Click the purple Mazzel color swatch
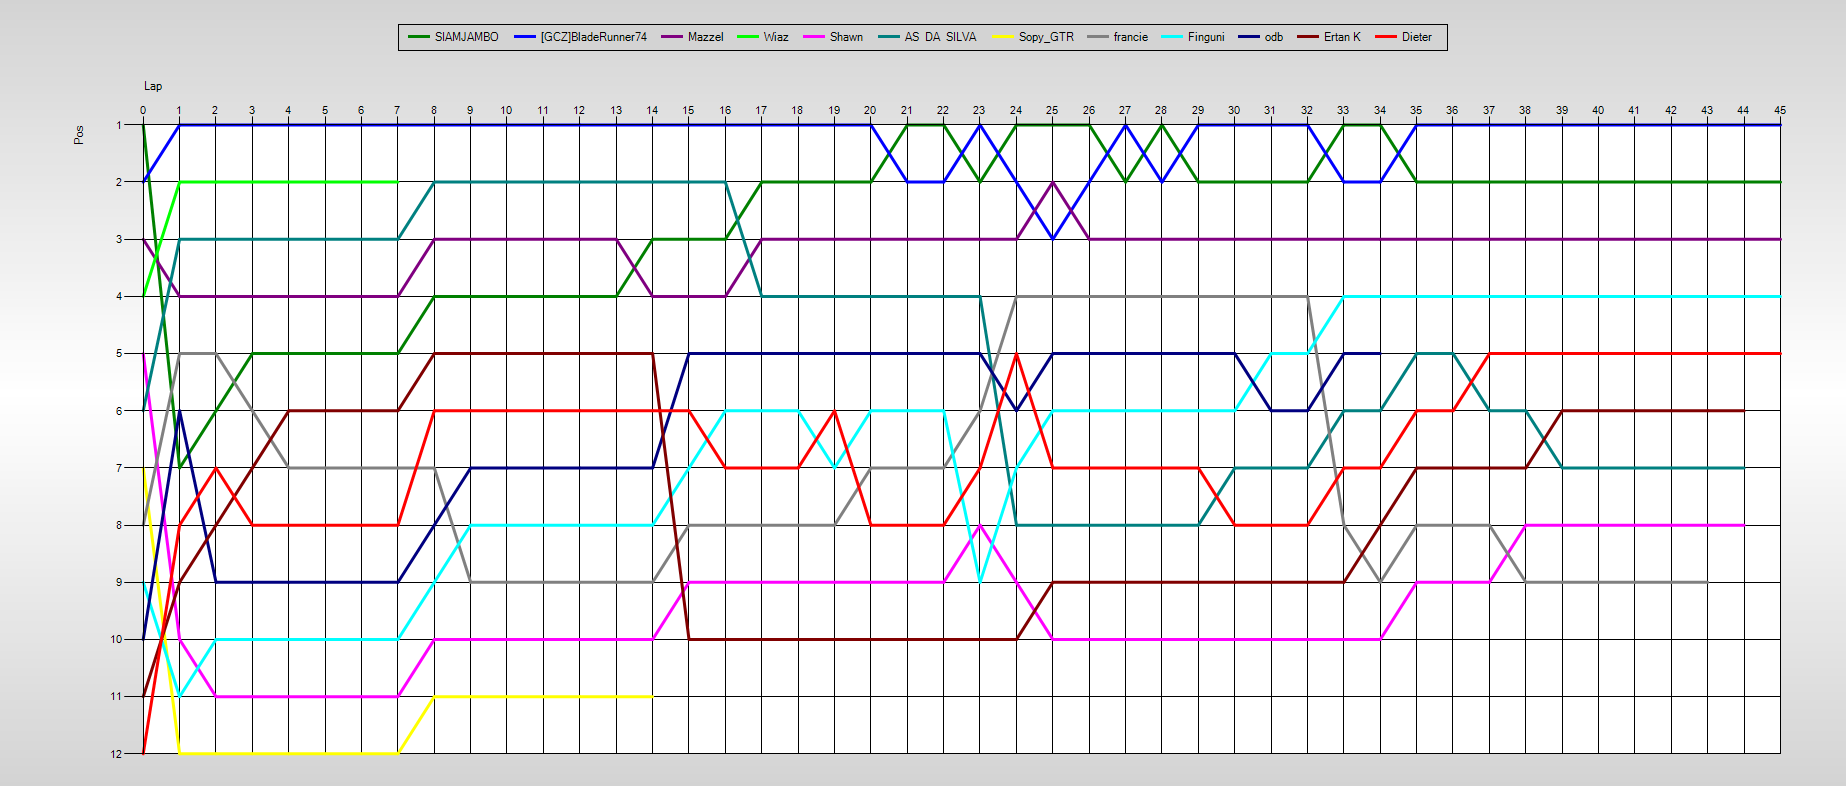The image size is (1846, 786). click(672, 37)
